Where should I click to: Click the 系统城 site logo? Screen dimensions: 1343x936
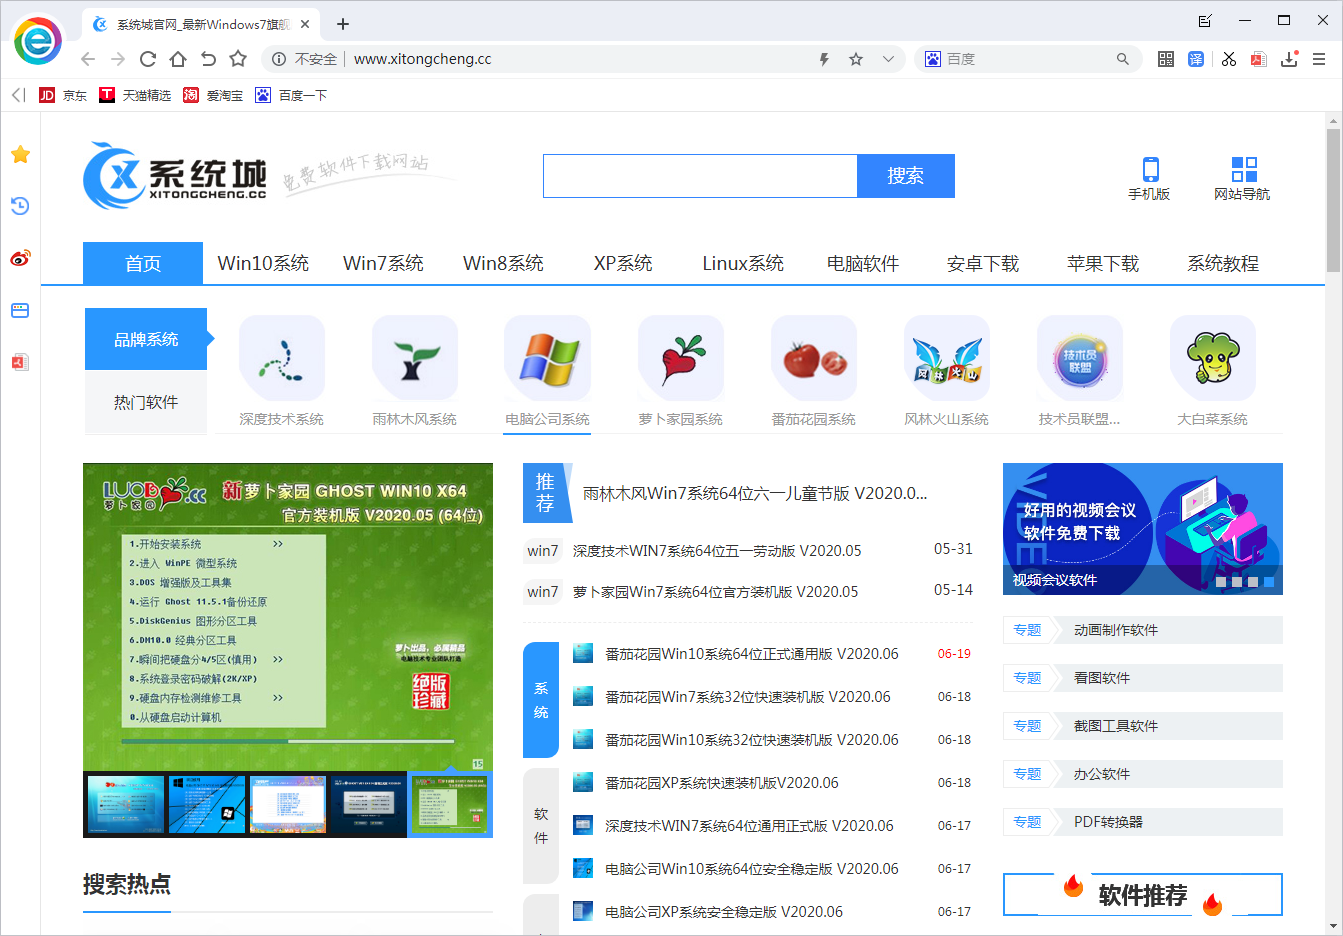pos(175,176)
